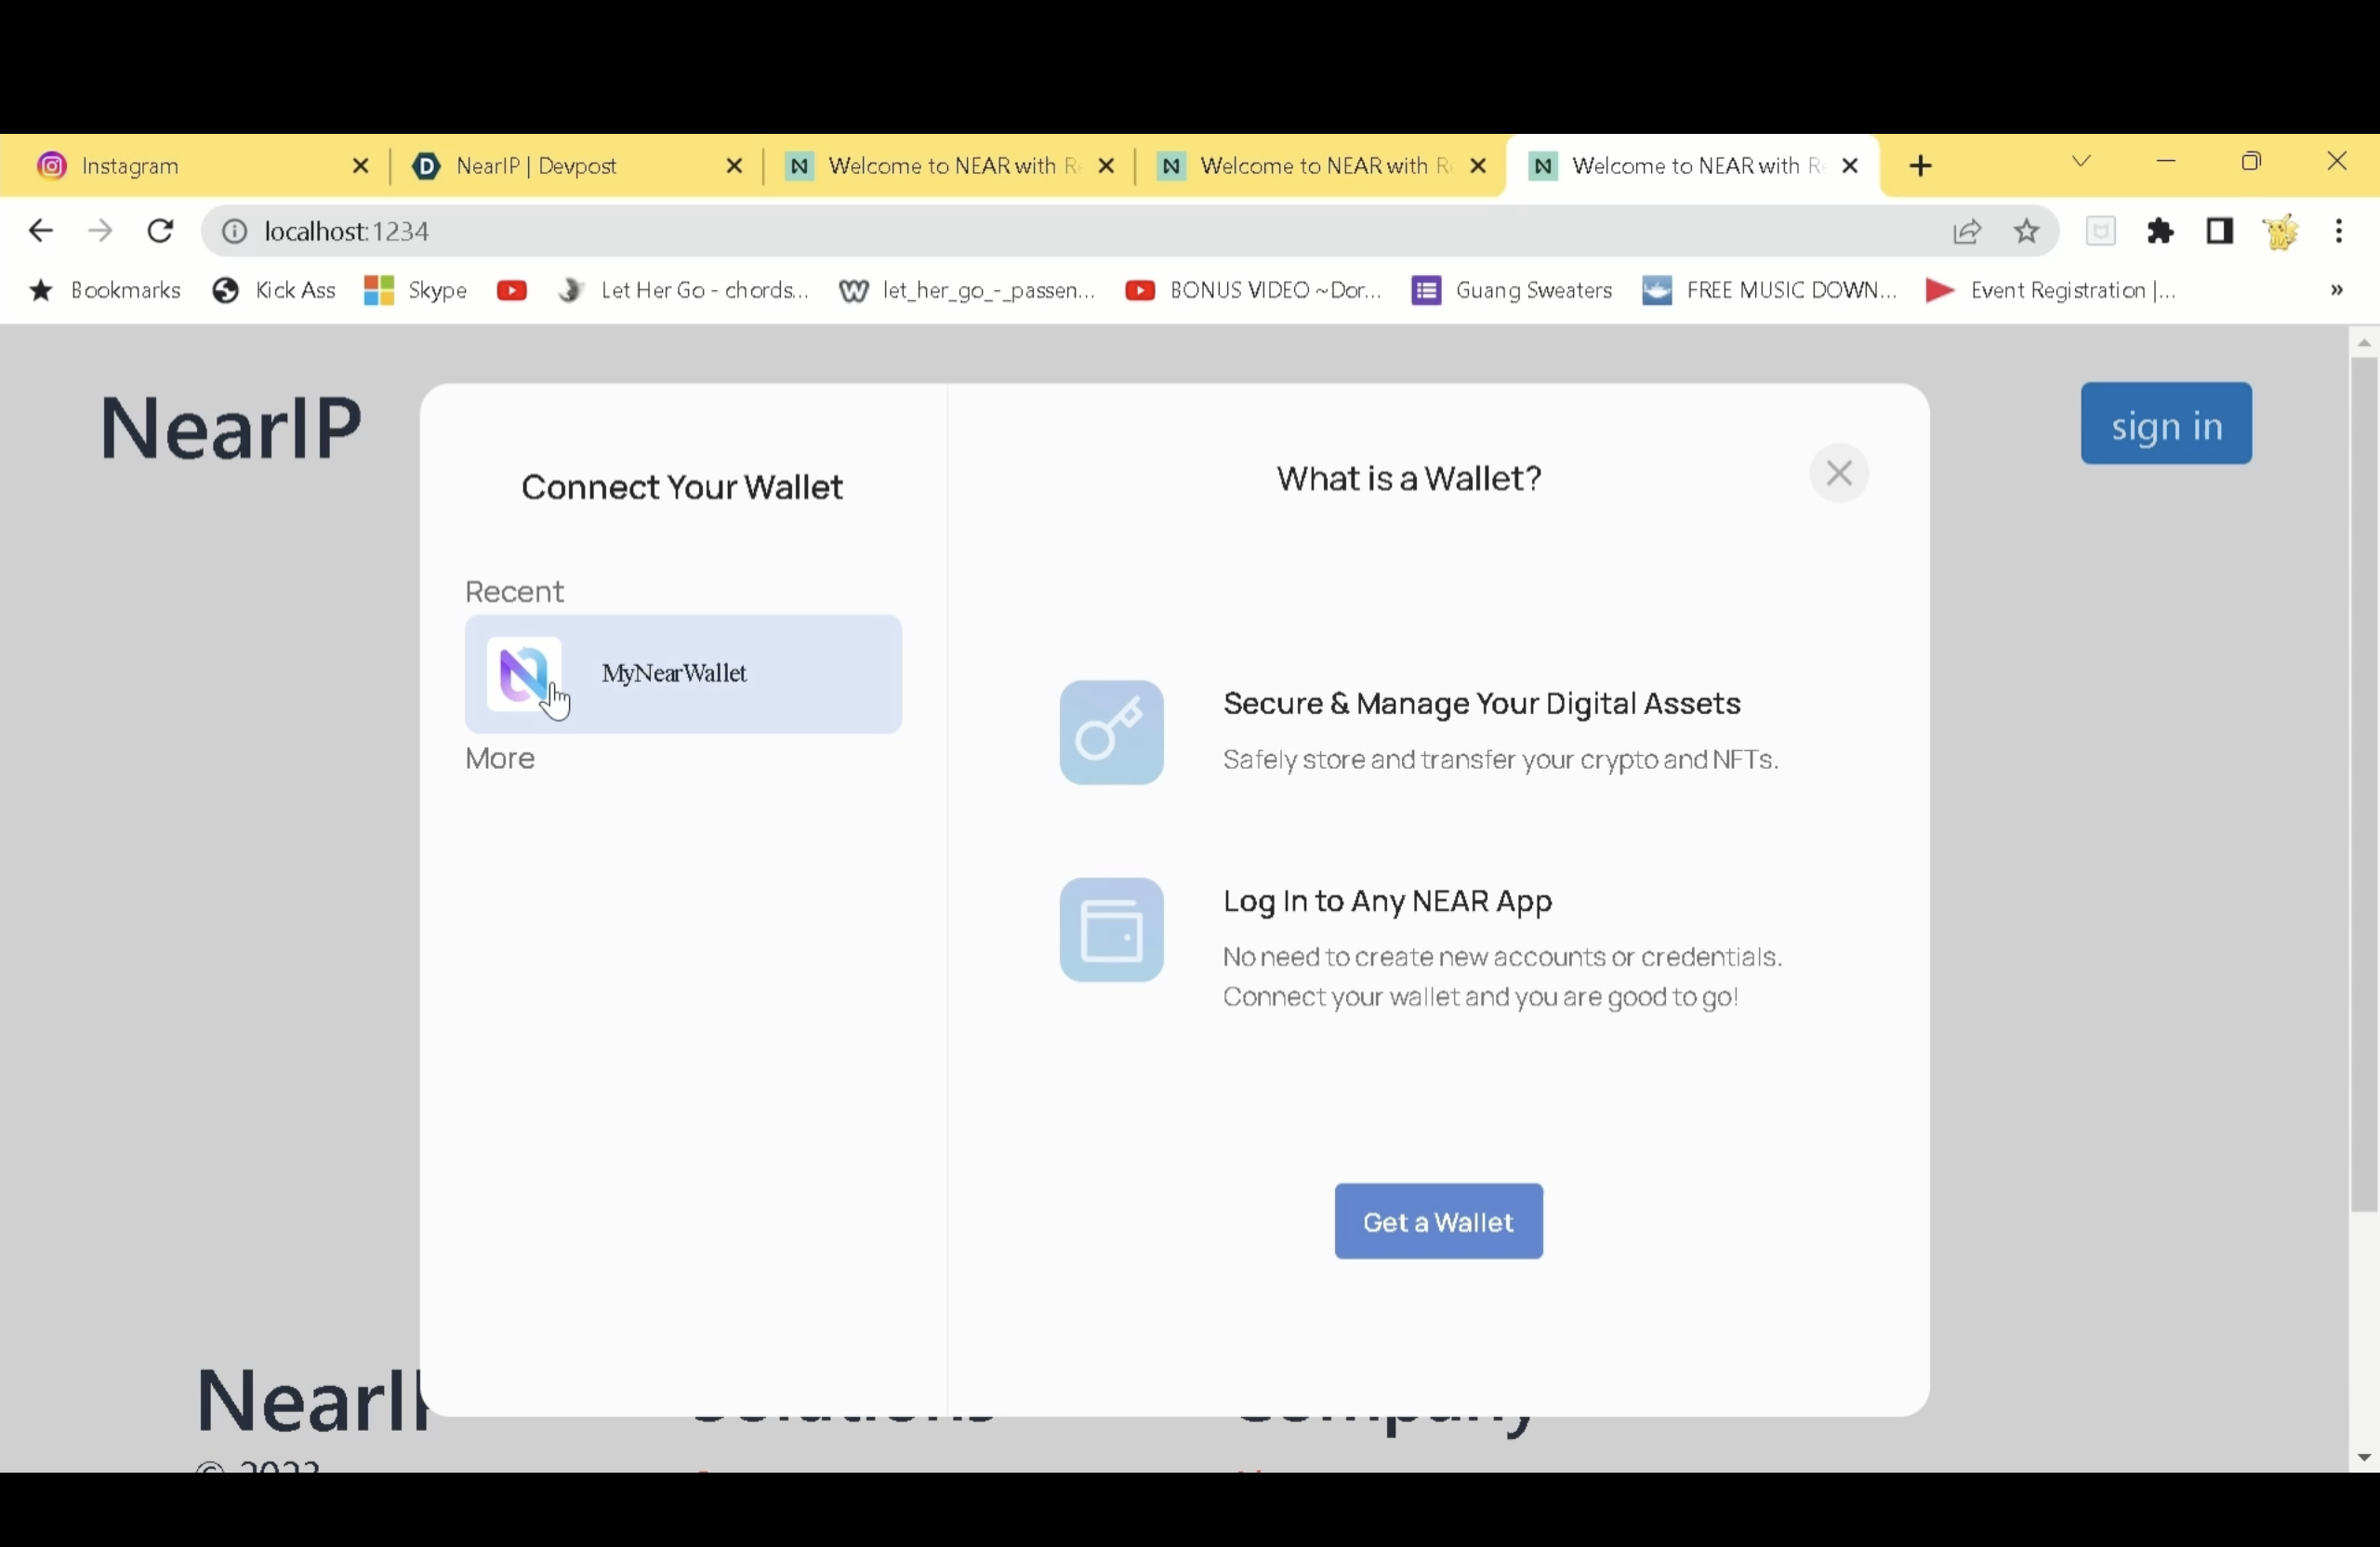
Task: Open a new browser tab
Action: pos(1920,166)
